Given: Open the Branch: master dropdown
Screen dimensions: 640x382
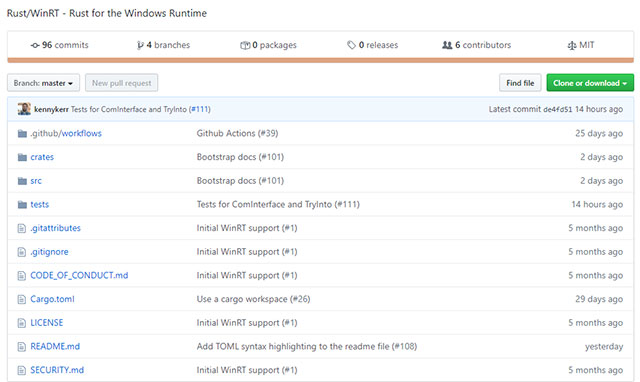Looking at the screenshot, I should (x=43, y=83).
